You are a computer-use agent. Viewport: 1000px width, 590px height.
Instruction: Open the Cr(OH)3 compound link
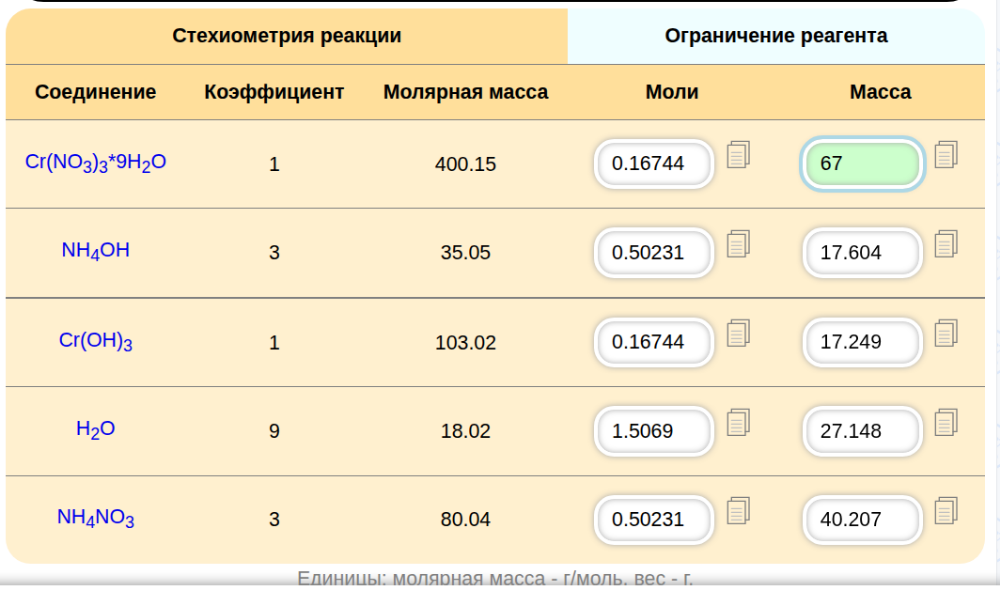95,340
